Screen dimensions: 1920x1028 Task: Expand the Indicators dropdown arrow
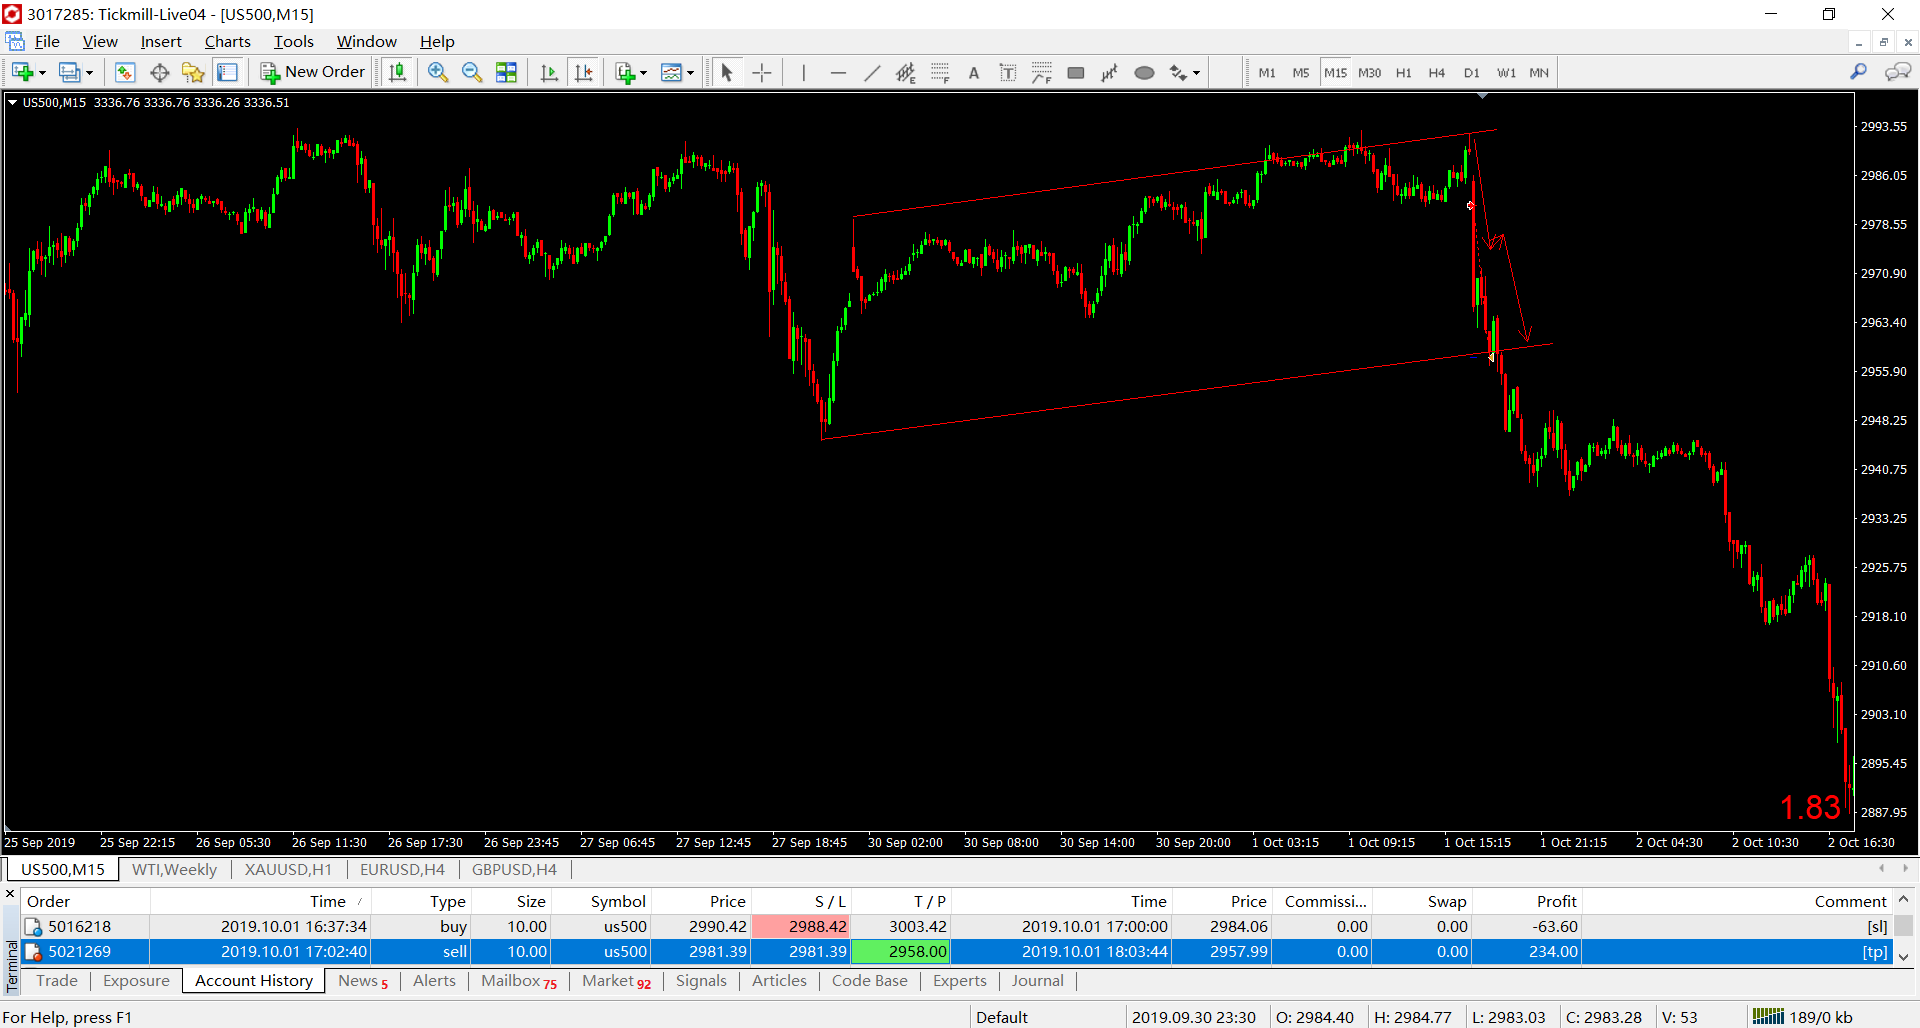click(x=643, y=73)
